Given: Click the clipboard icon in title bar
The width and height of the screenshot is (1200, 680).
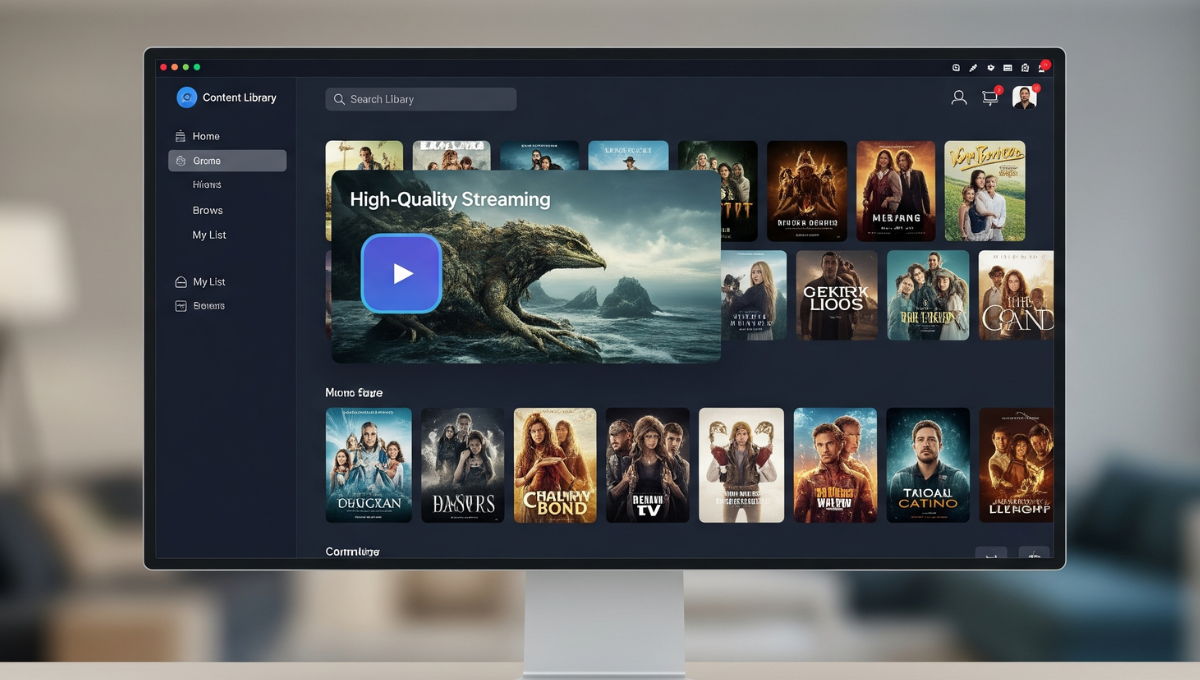Looking at the screenshot, I should [1025, 68].
